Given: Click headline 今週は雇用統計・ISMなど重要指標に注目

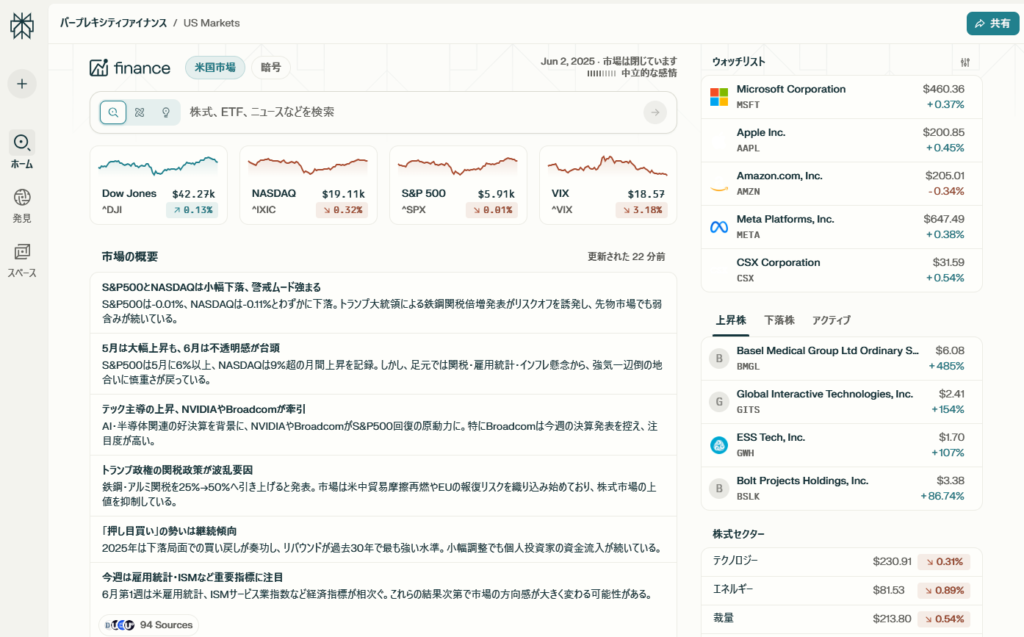Looking at the screenshot, I should click(x=192, y=578).
